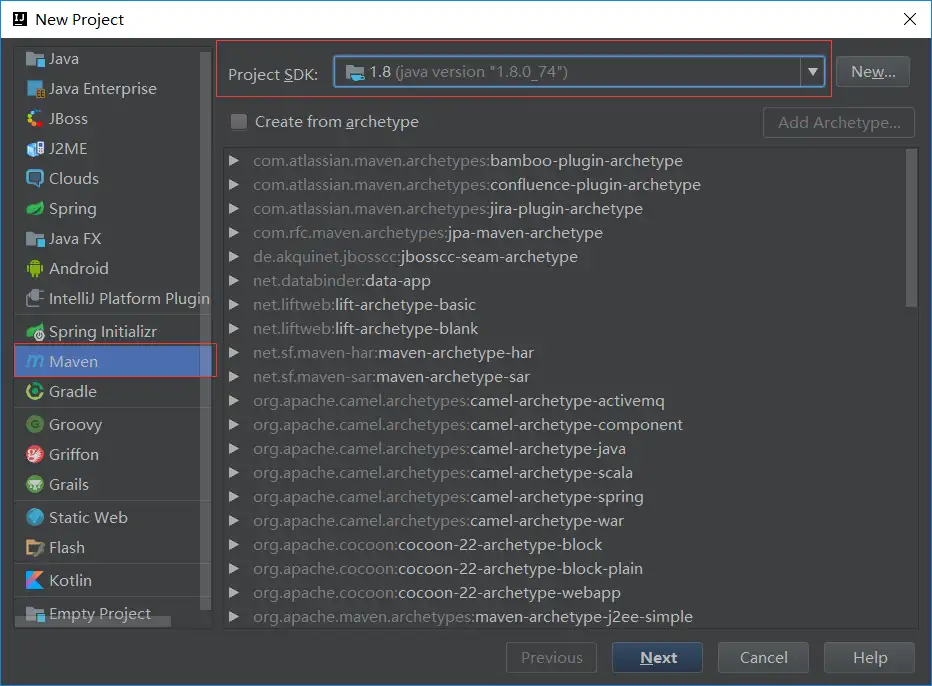Choose the Gradle project type icon
Screen dimensions: 932x686
click(35, 392)
